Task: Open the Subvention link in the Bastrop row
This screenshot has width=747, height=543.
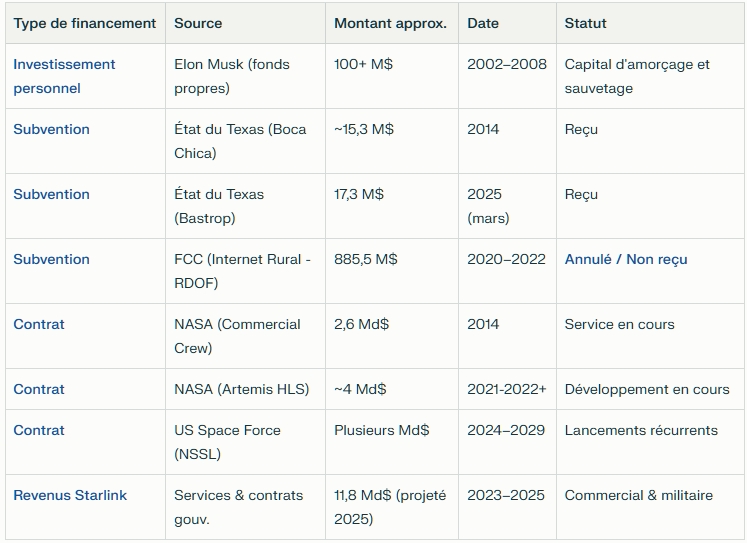Action: point(51,194)
